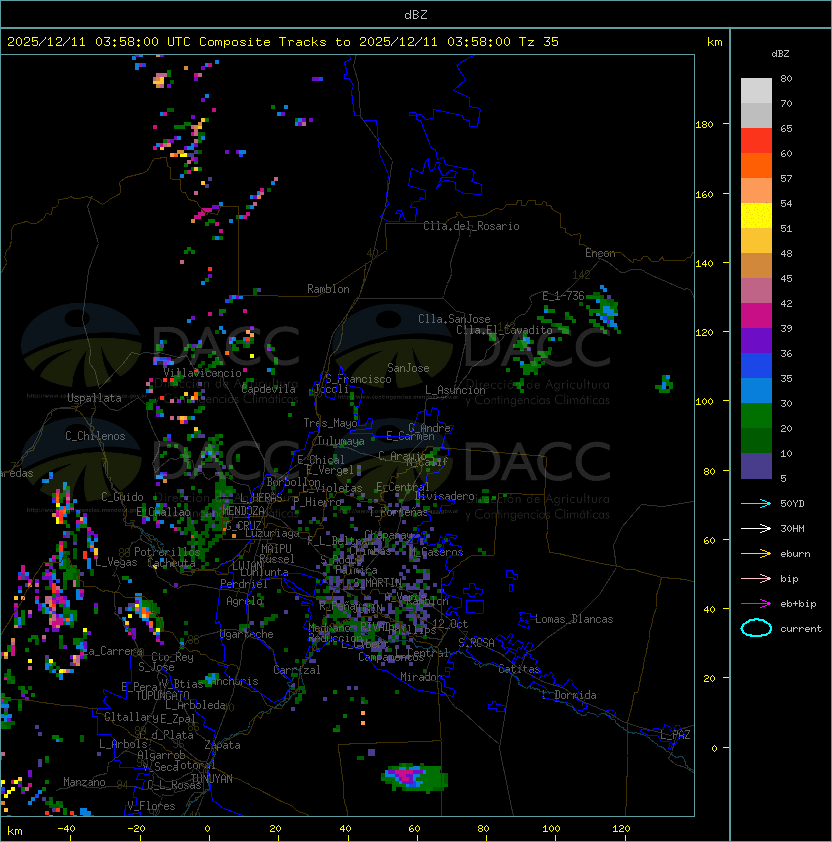Click the timestamp header '2025/12/11 03:58:00 UTC'
This screenshot has width=832, height=842.
click(99, 42)
